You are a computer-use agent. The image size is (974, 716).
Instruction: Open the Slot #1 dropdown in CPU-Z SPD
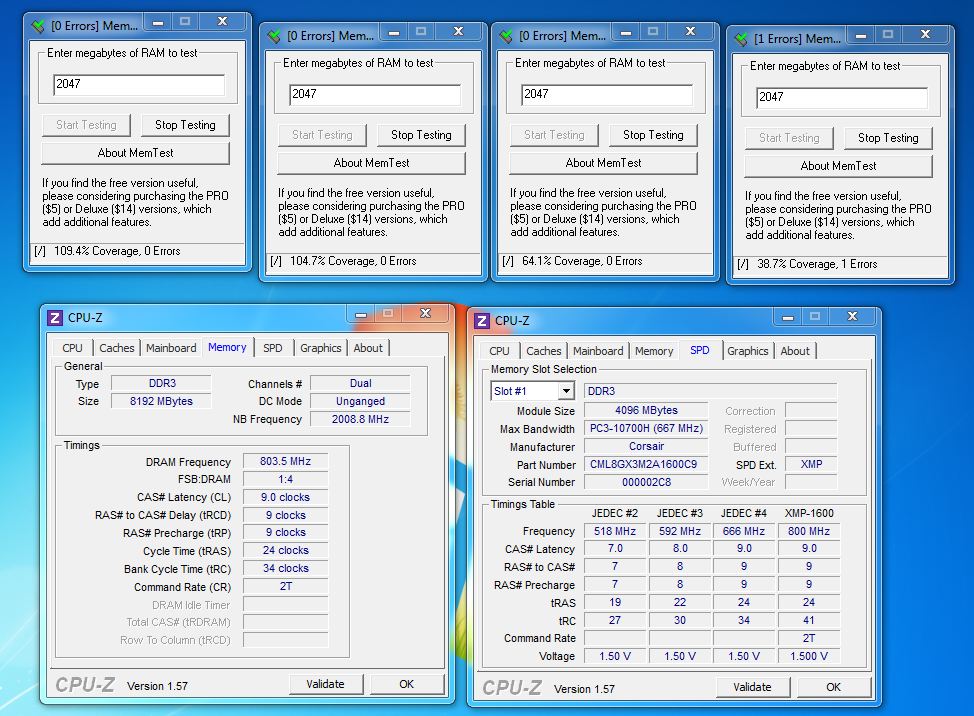tap(565, 391)
